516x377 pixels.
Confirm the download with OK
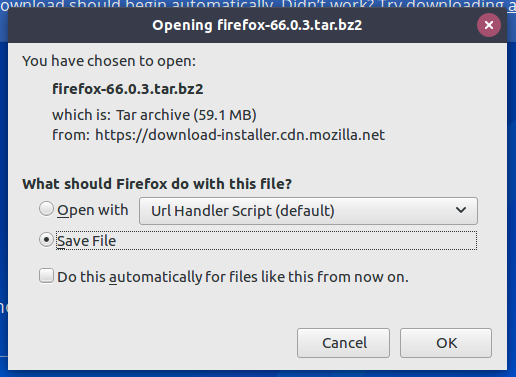[446, 343]
